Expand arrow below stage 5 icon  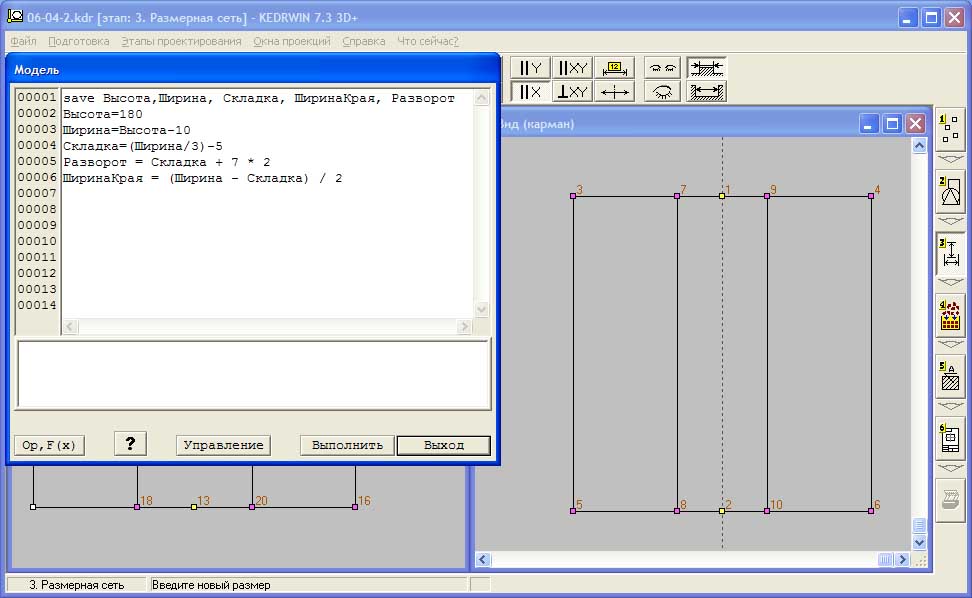(949, 406)
